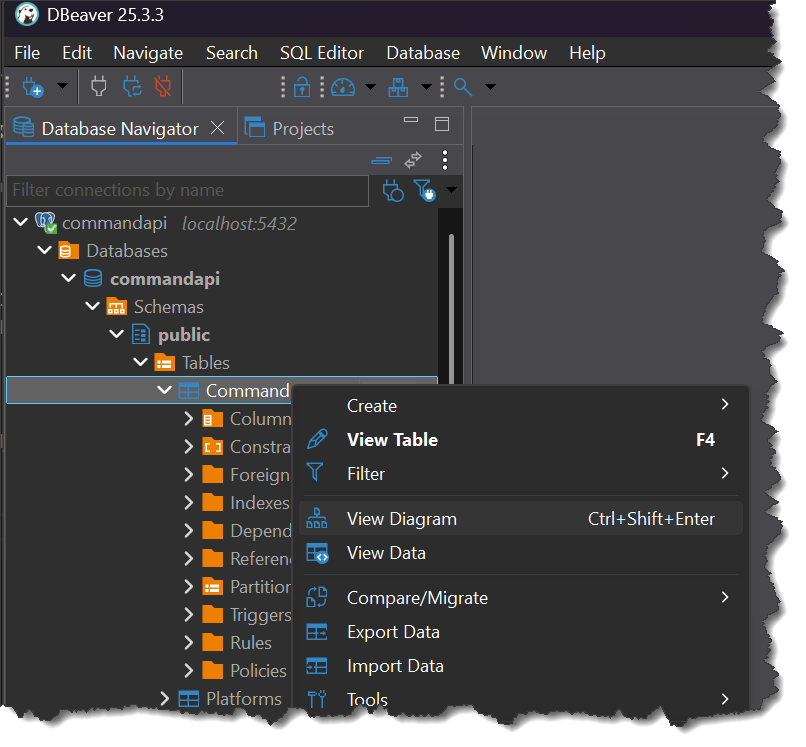Click the navigator vertical scrollbar
This screenshot has width=806, height=747.
451,300
